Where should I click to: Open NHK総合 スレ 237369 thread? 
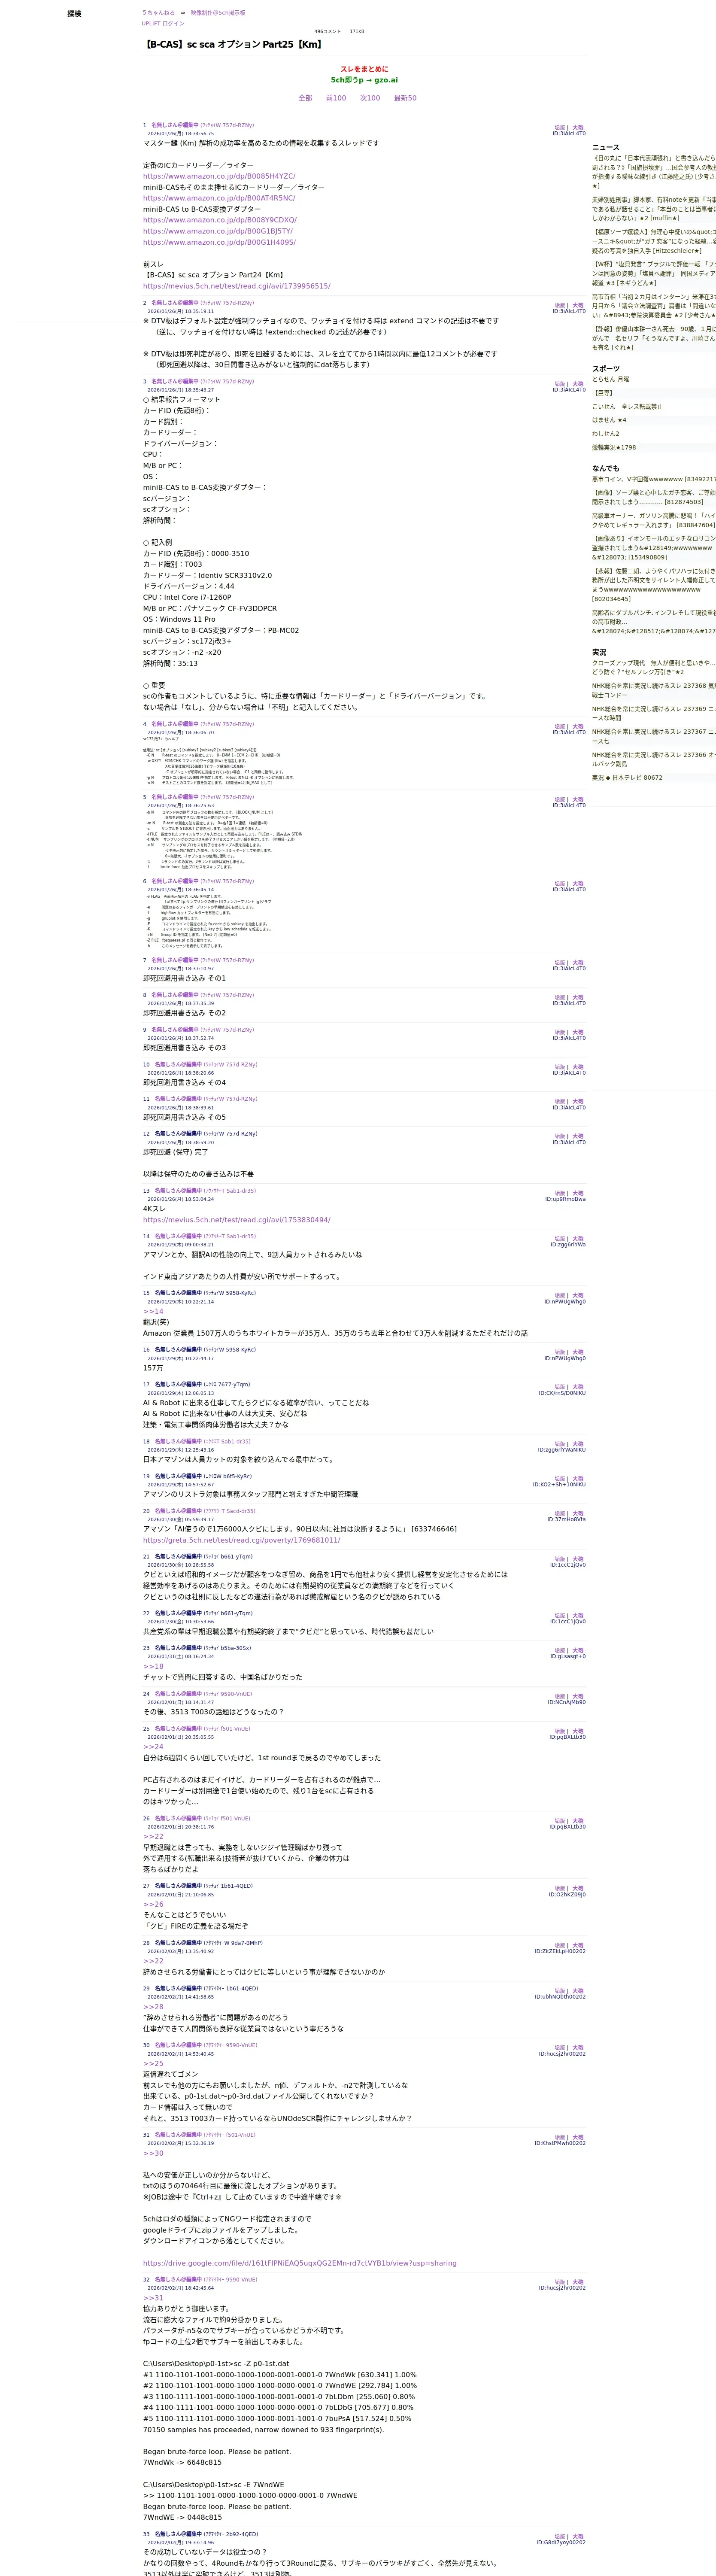(654, 713)
